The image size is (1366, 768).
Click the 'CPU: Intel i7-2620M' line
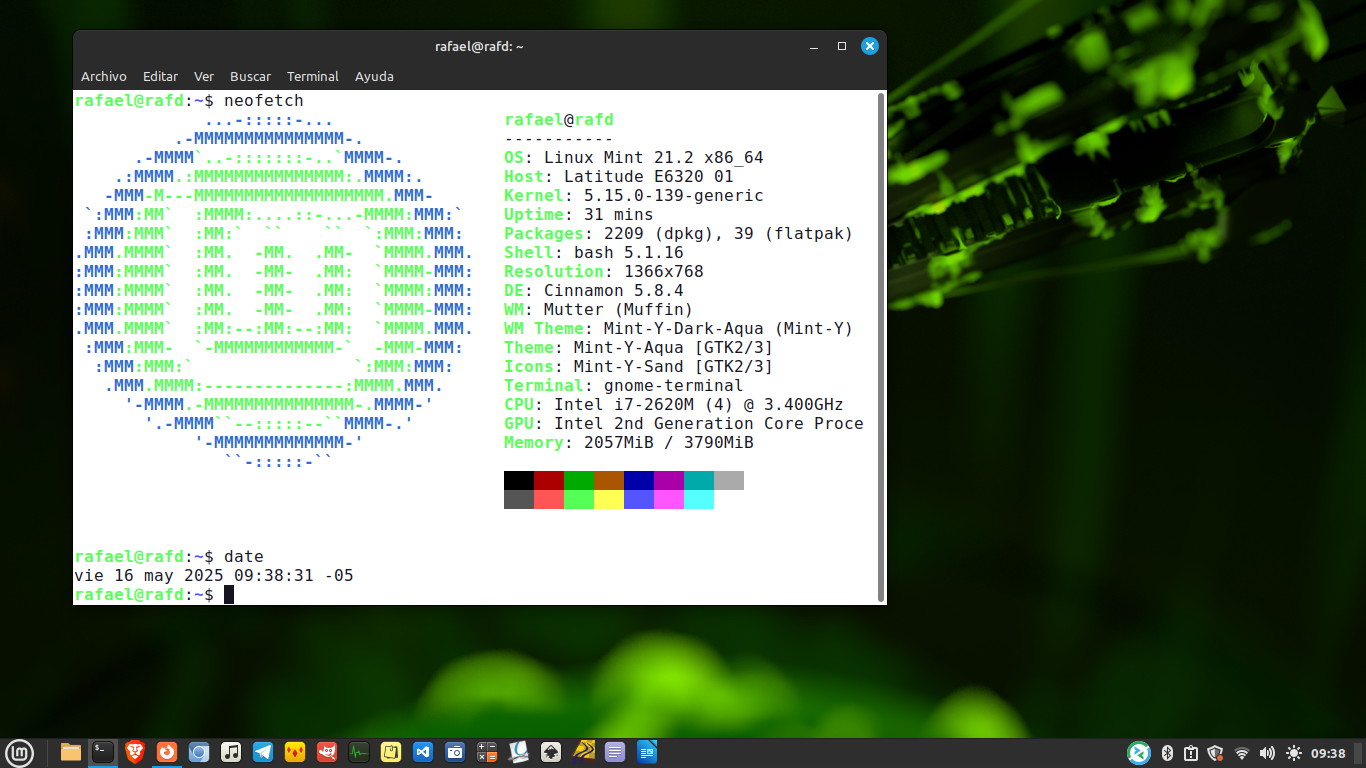[x=674, y=404]
